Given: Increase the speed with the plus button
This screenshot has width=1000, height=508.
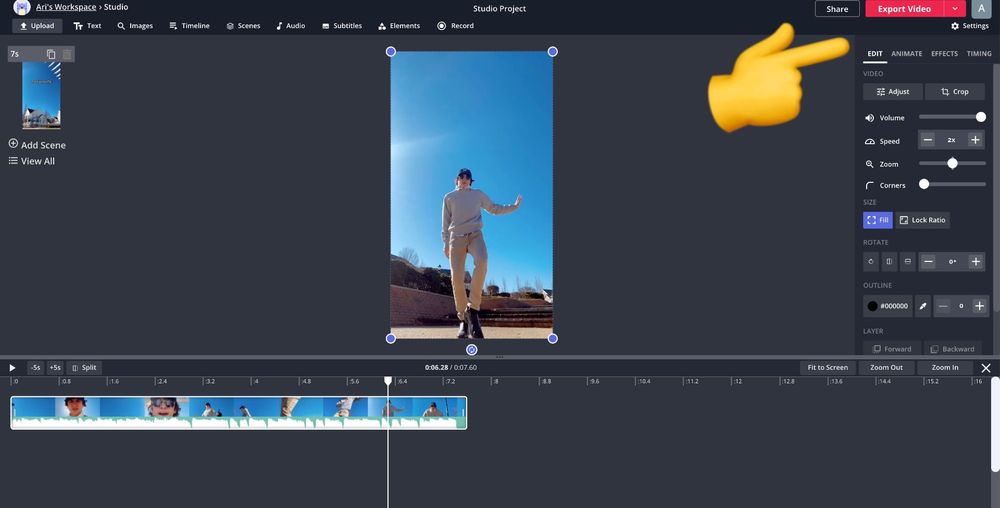Looking at the screenshot, I should point(975,140).
